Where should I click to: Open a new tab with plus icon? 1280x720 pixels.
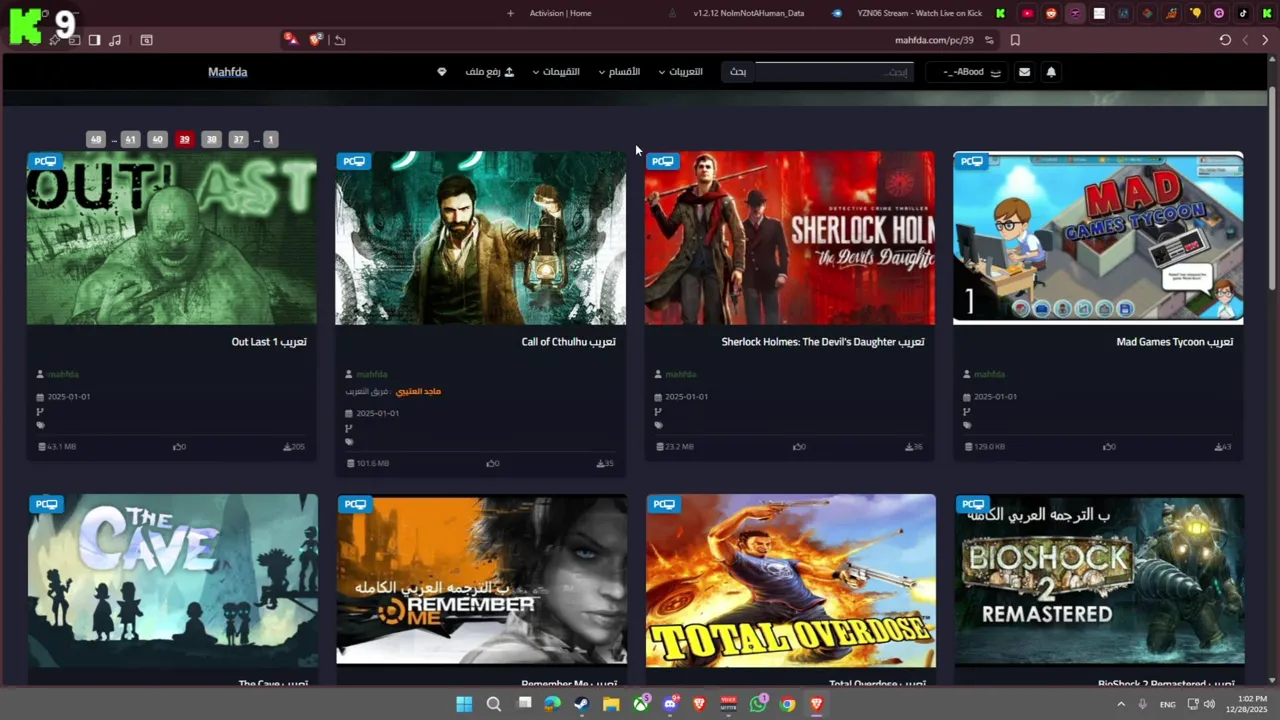coord(510,13)
